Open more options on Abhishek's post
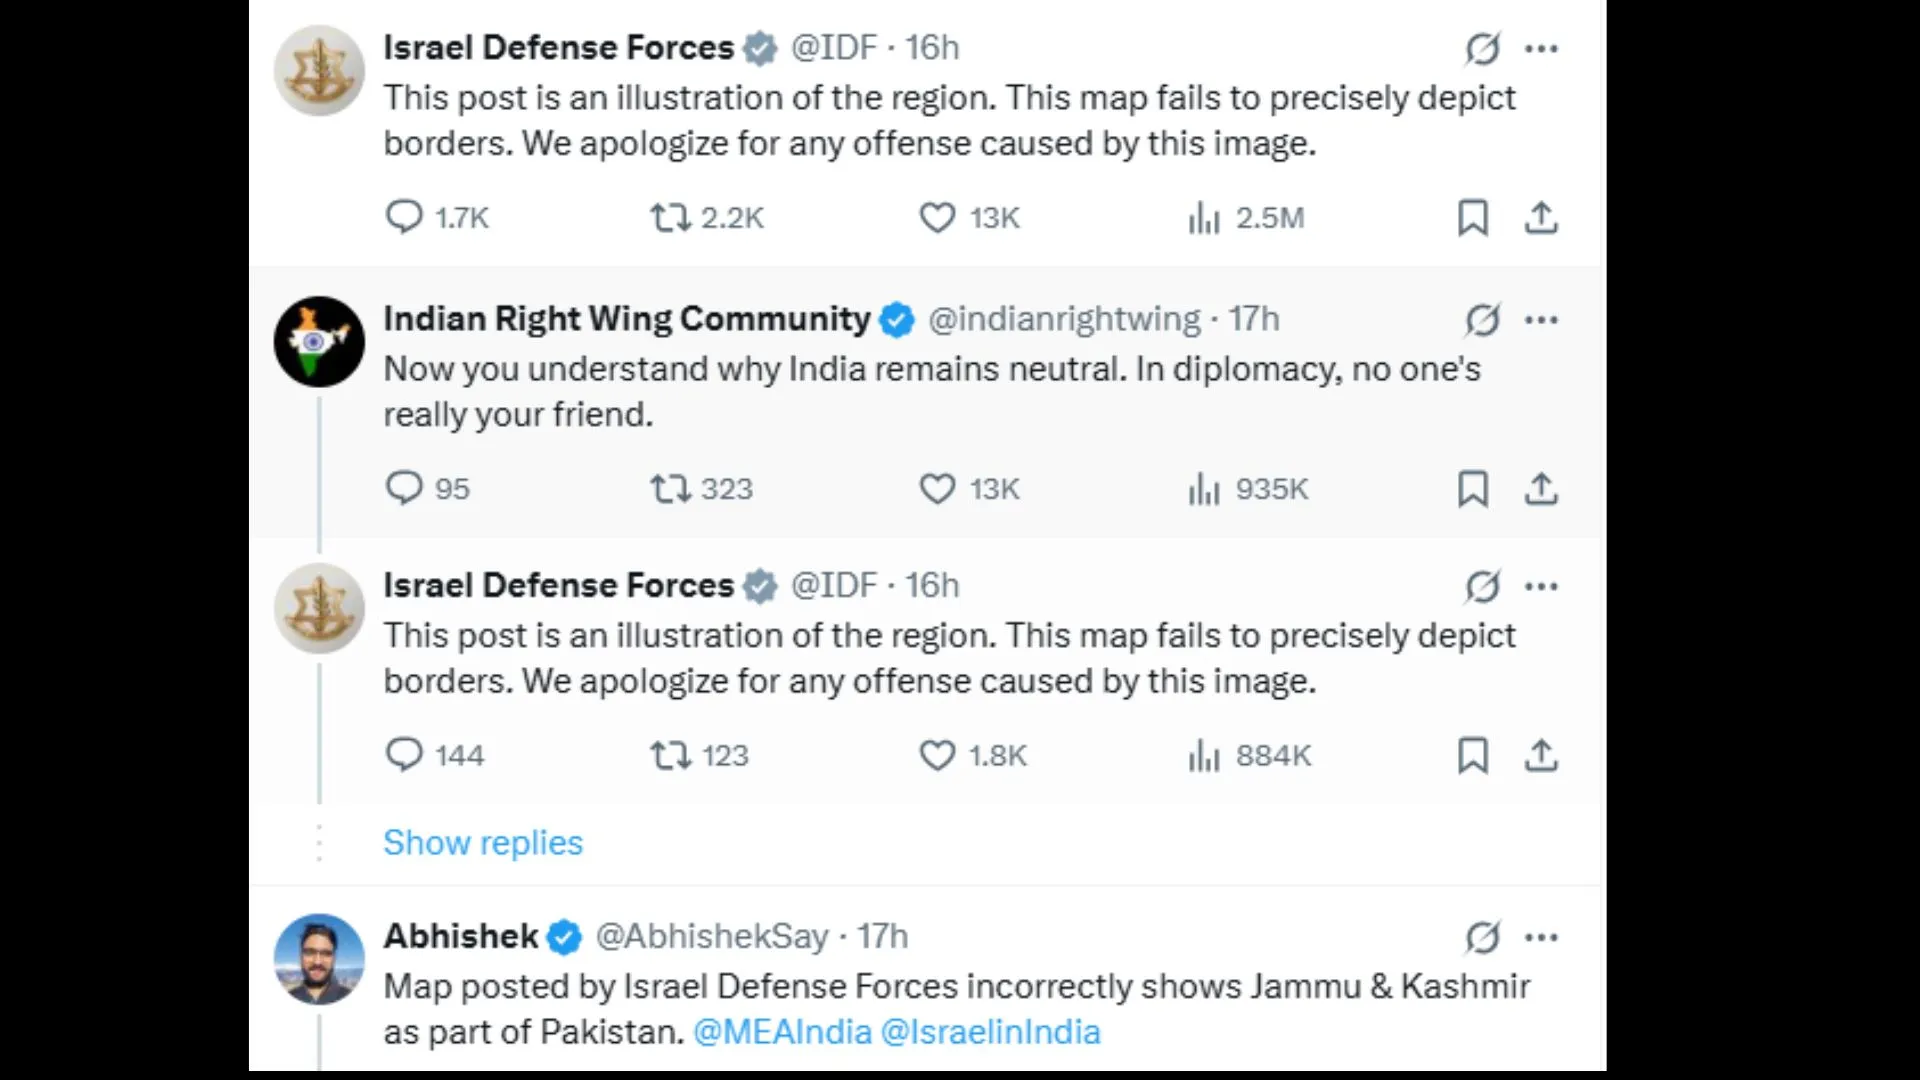 [x=1541, y=937]
